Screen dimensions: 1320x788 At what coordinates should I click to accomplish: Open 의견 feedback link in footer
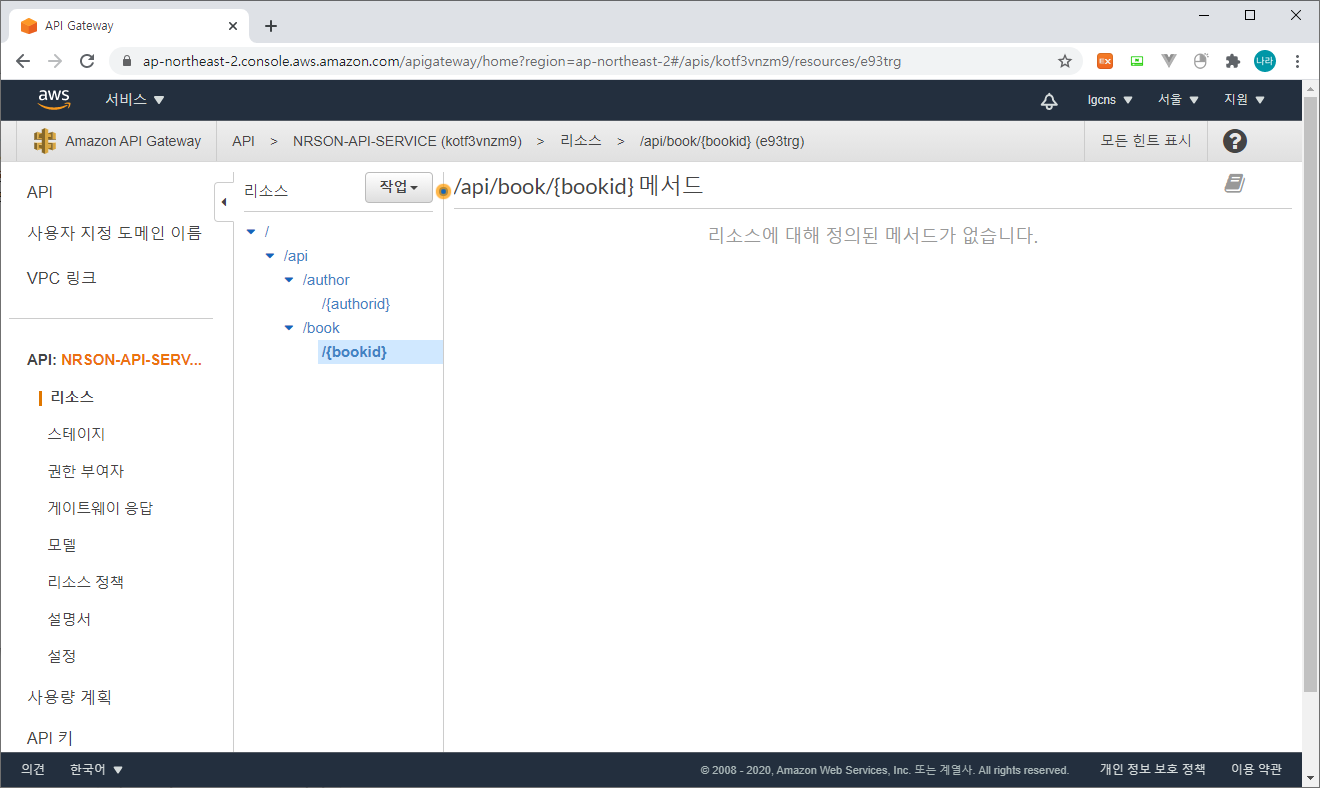[33, 770]
